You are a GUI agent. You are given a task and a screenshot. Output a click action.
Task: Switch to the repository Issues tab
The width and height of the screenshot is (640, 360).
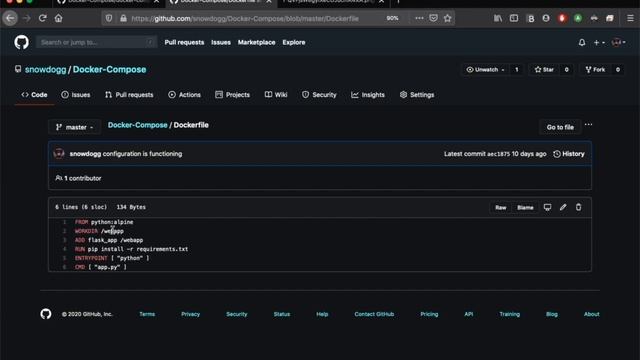(76, 95)
